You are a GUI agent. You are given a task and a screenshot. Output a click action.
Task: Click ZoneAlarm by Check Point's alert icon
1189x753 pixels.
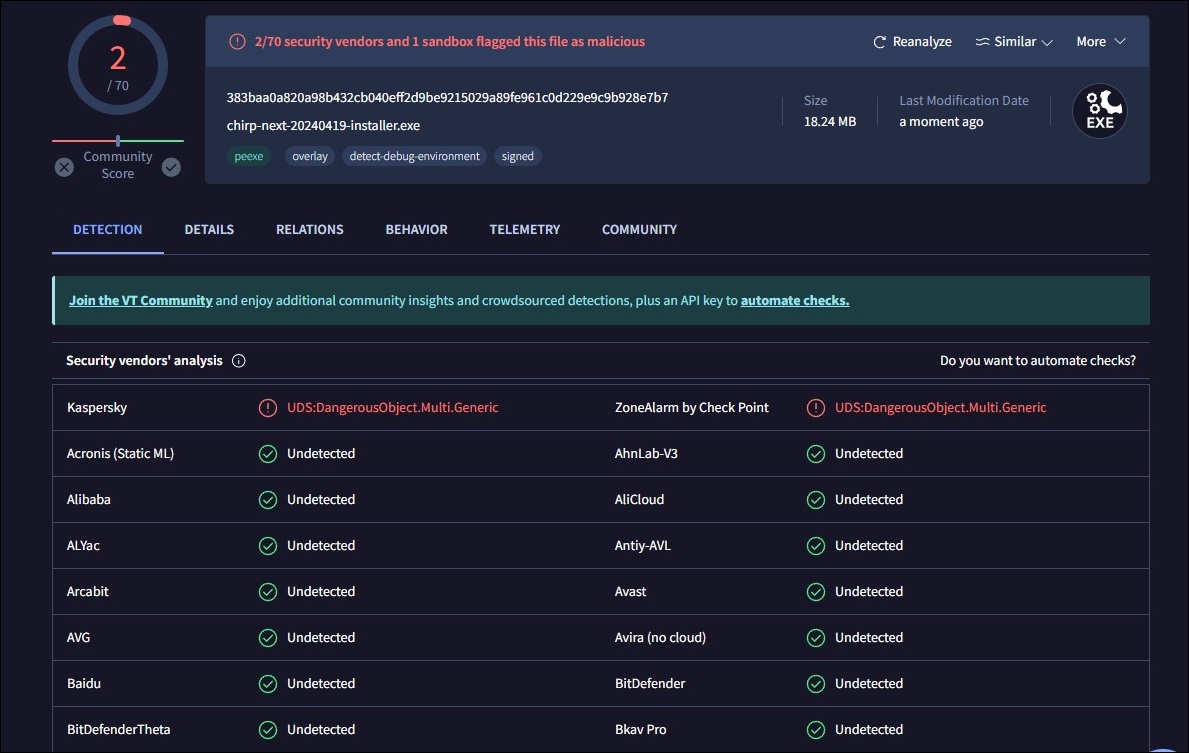point(816,408)
